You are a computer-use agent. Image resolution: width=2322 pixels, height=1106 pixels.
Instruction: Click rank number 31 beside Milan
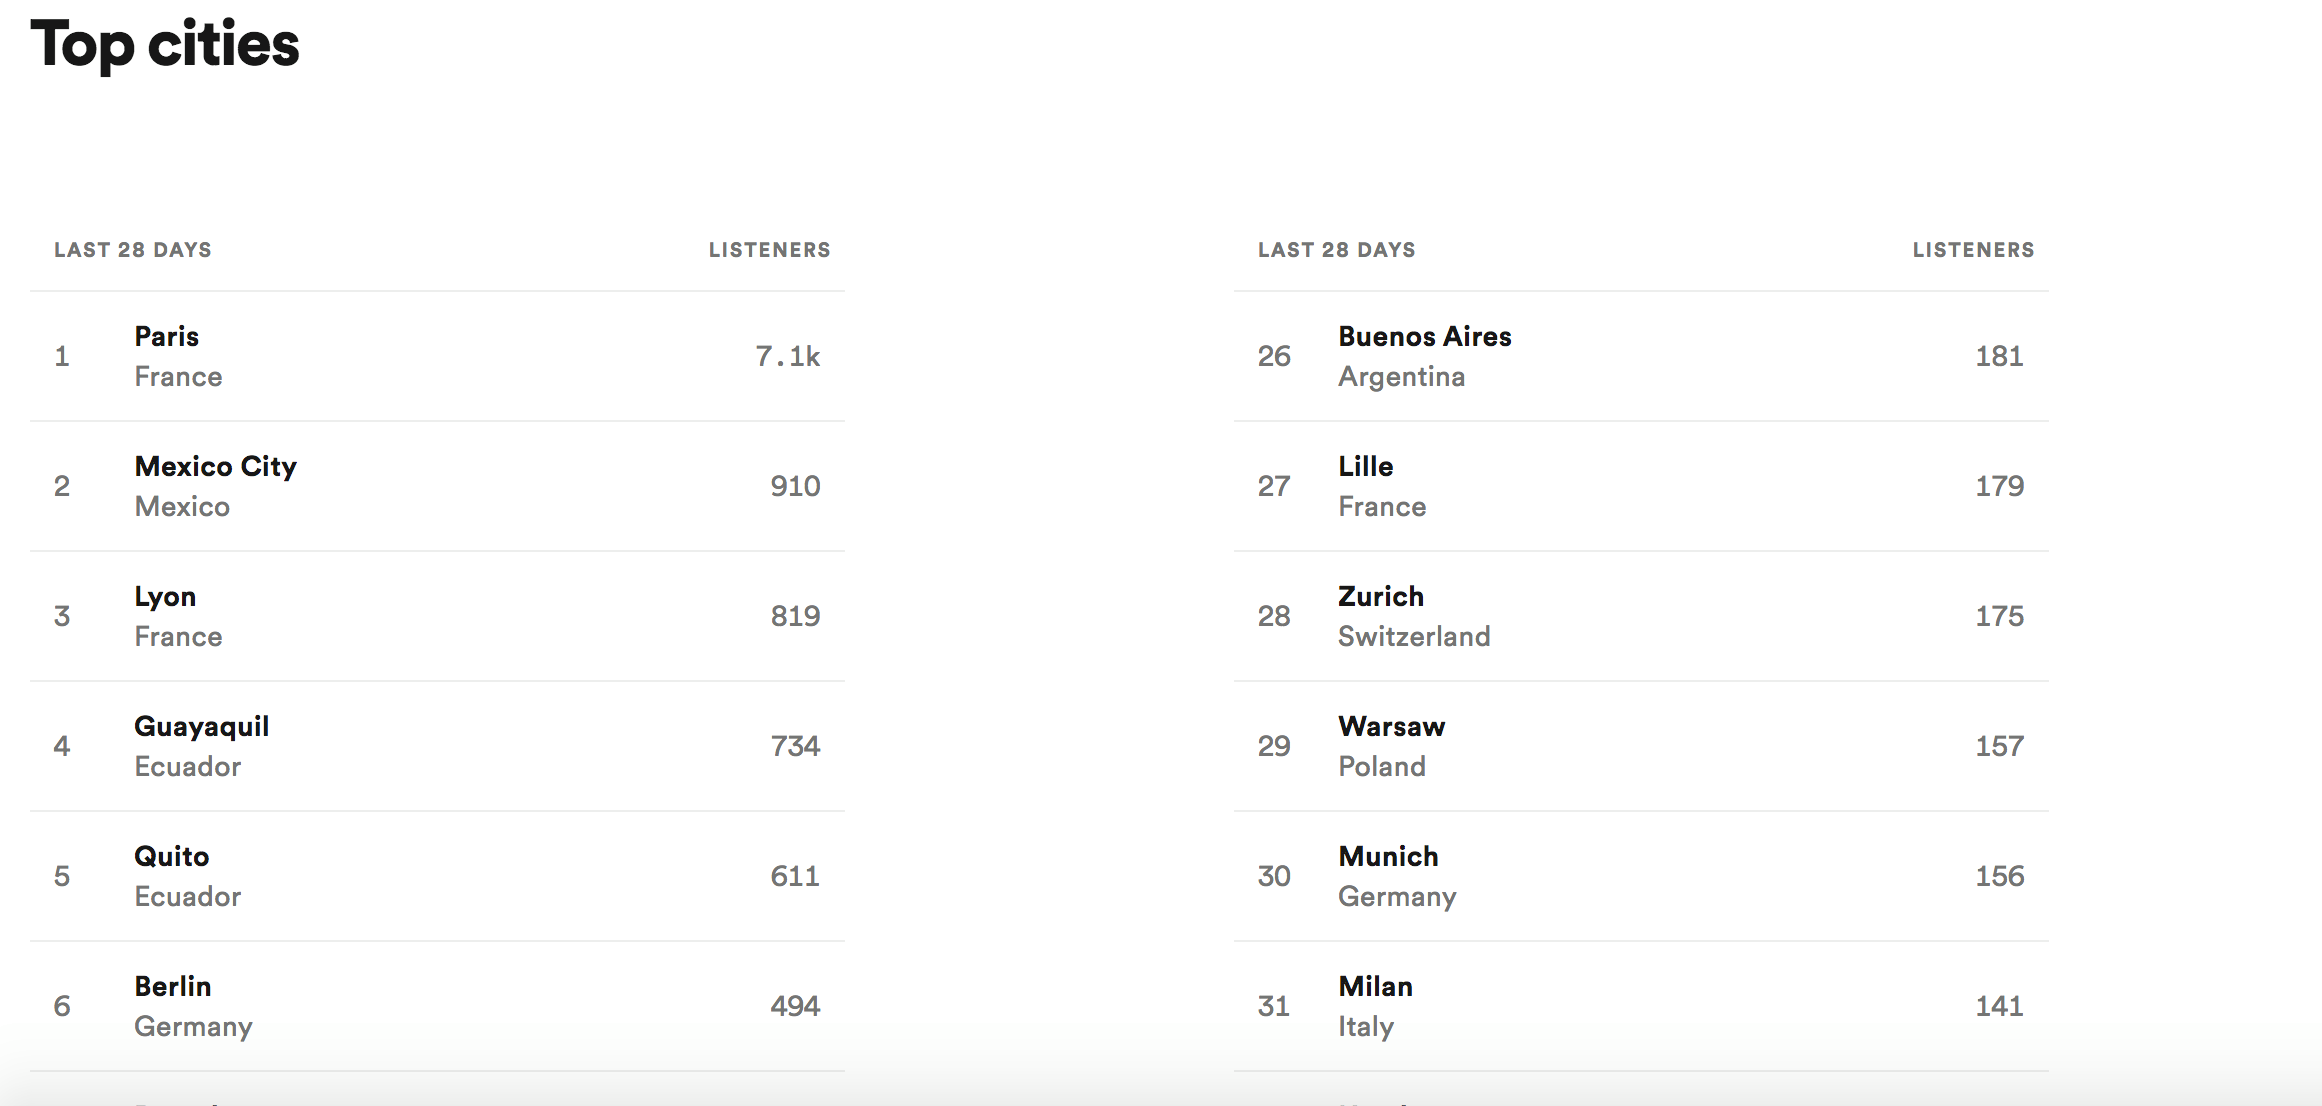1273,1007
